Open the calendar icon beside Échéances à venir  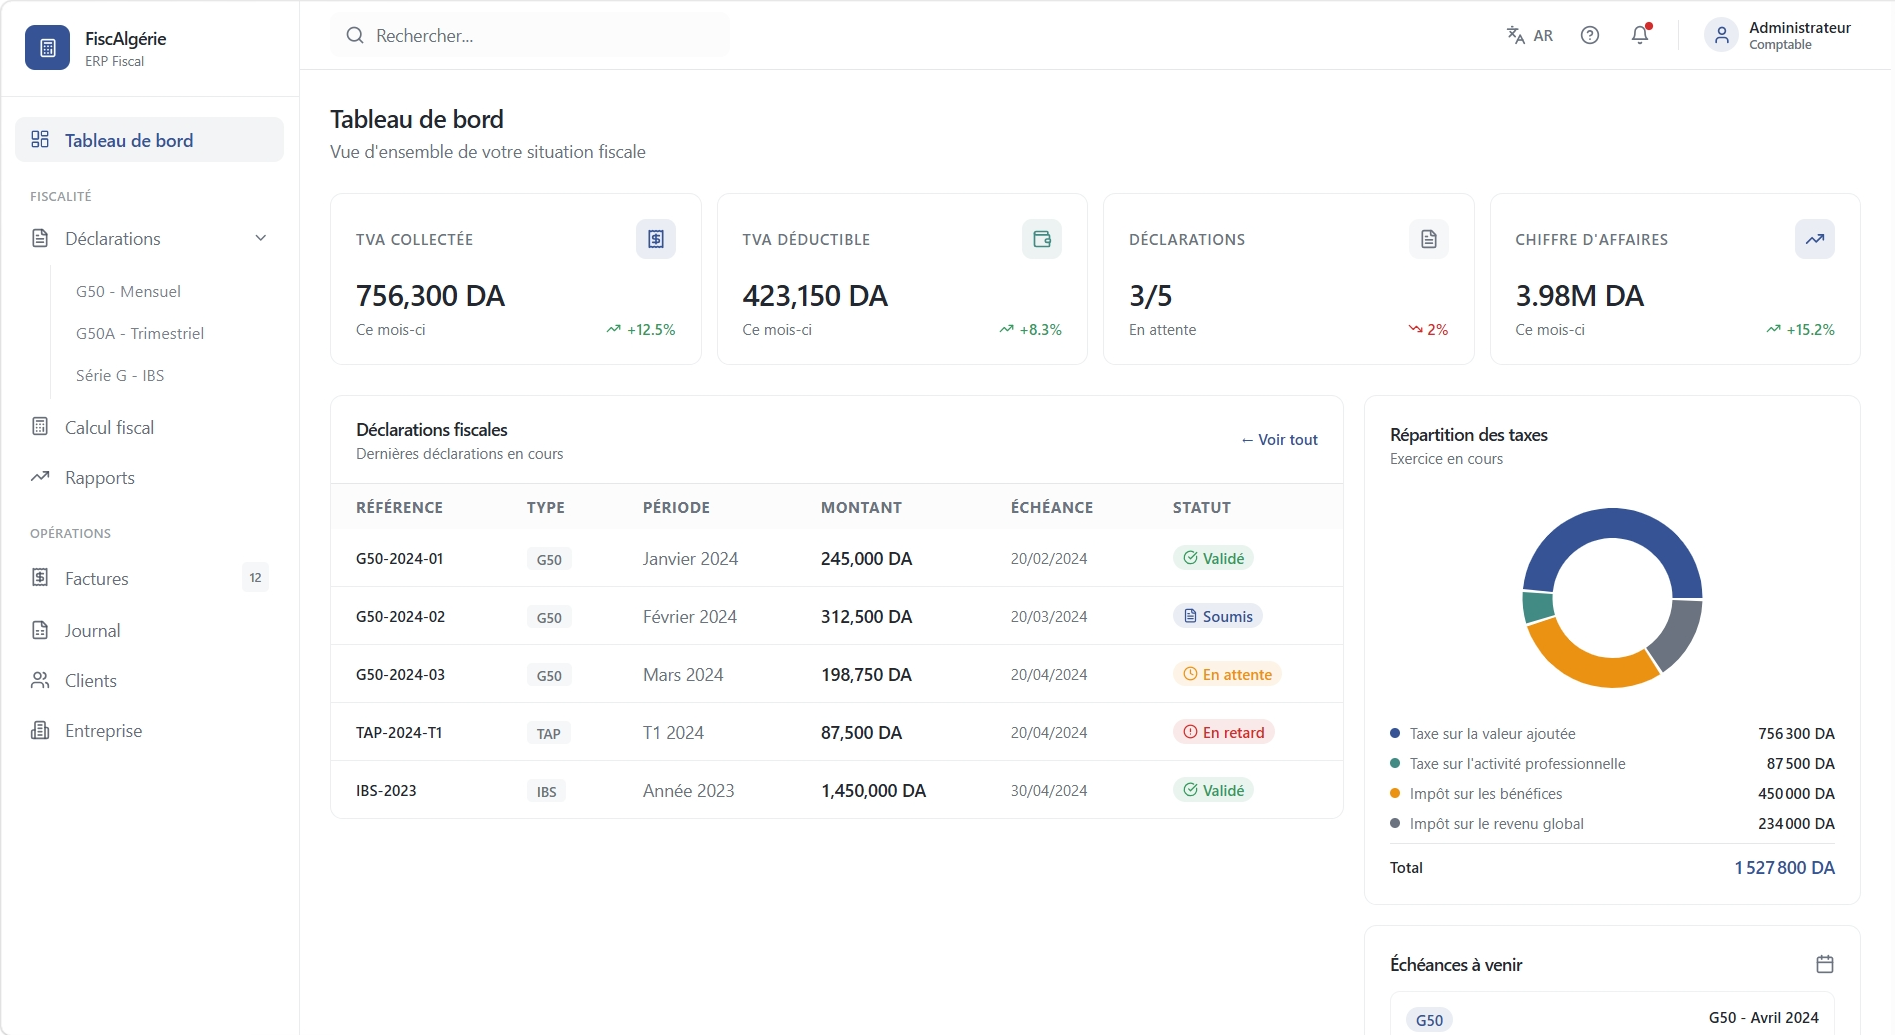click(1825, 964)
